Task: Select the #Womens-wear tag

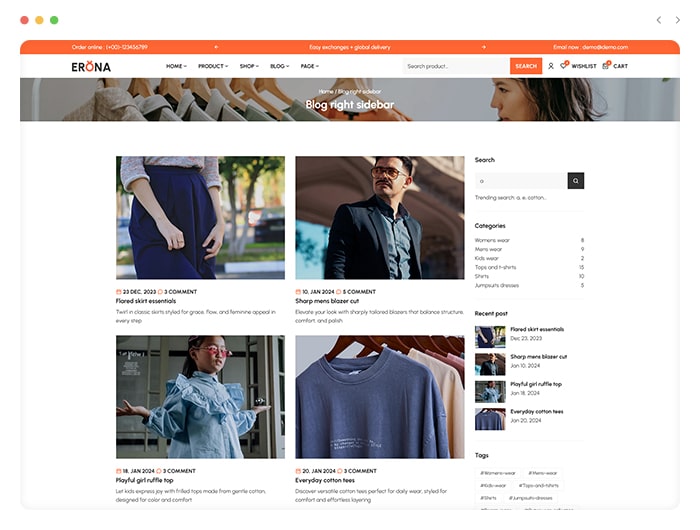Action: point(498,473)
